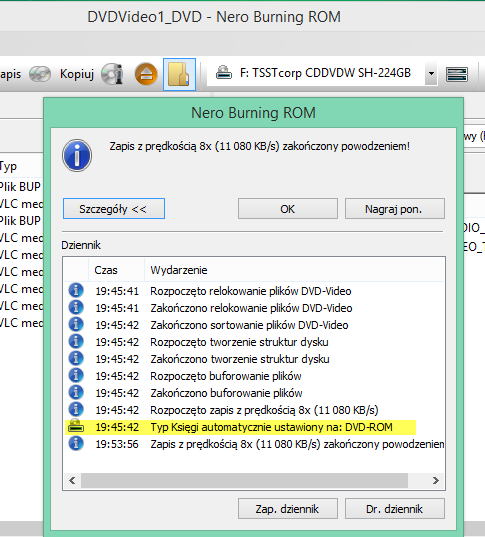Click Nagraj pon. to burn again
Image resolution: width=485 pixels, height=537 pixels.
pos(395,209)
